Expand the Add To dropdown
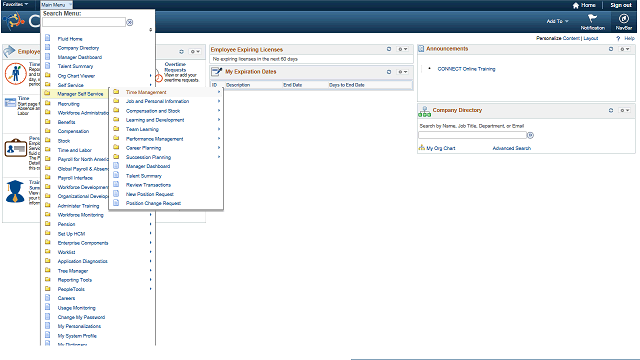Image resolution: width=640 pixels, height=360 pixels. [x=558, y=21]
